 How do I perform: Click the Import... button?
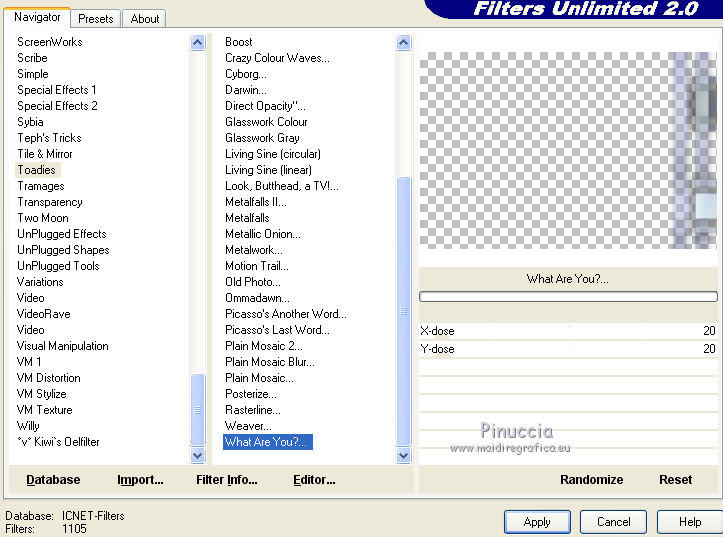(x=140, y=480)
